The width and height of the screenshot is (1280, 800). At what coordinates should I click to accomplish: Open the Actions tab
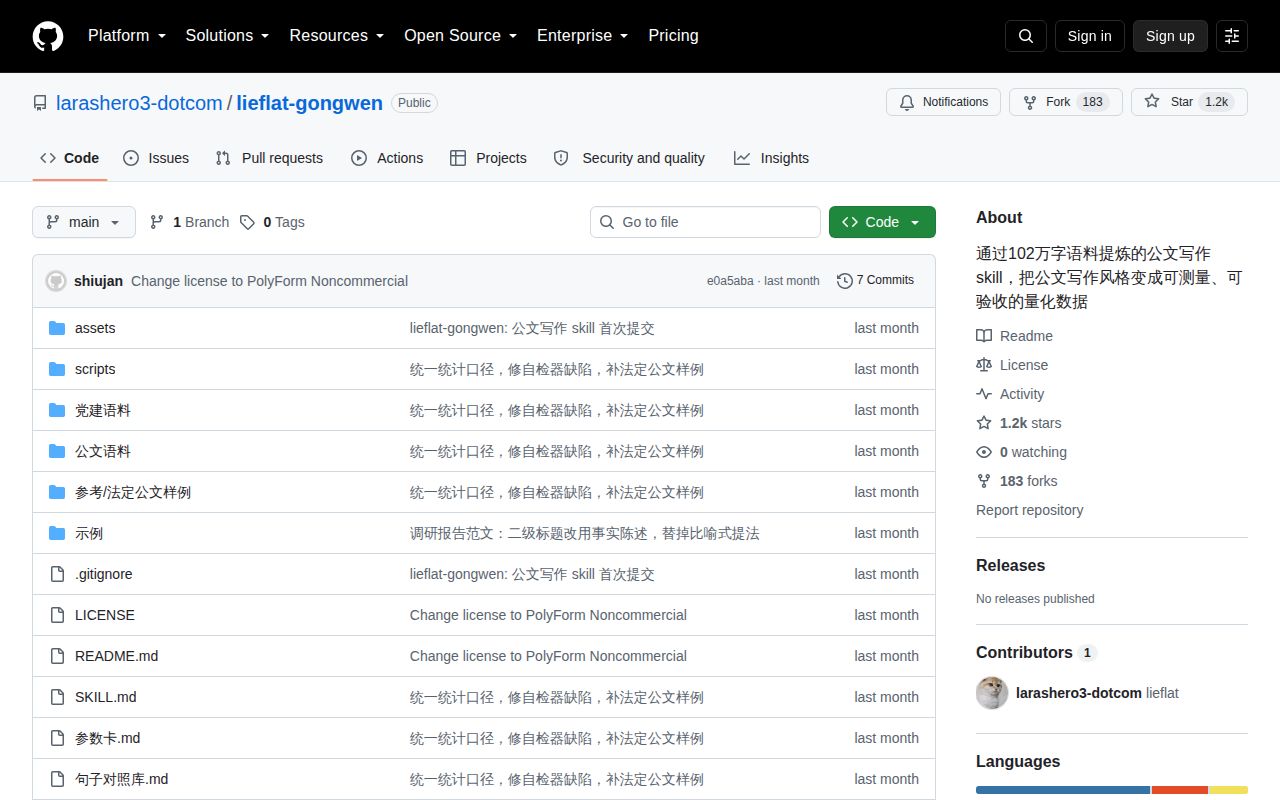(x=387, y=158)
